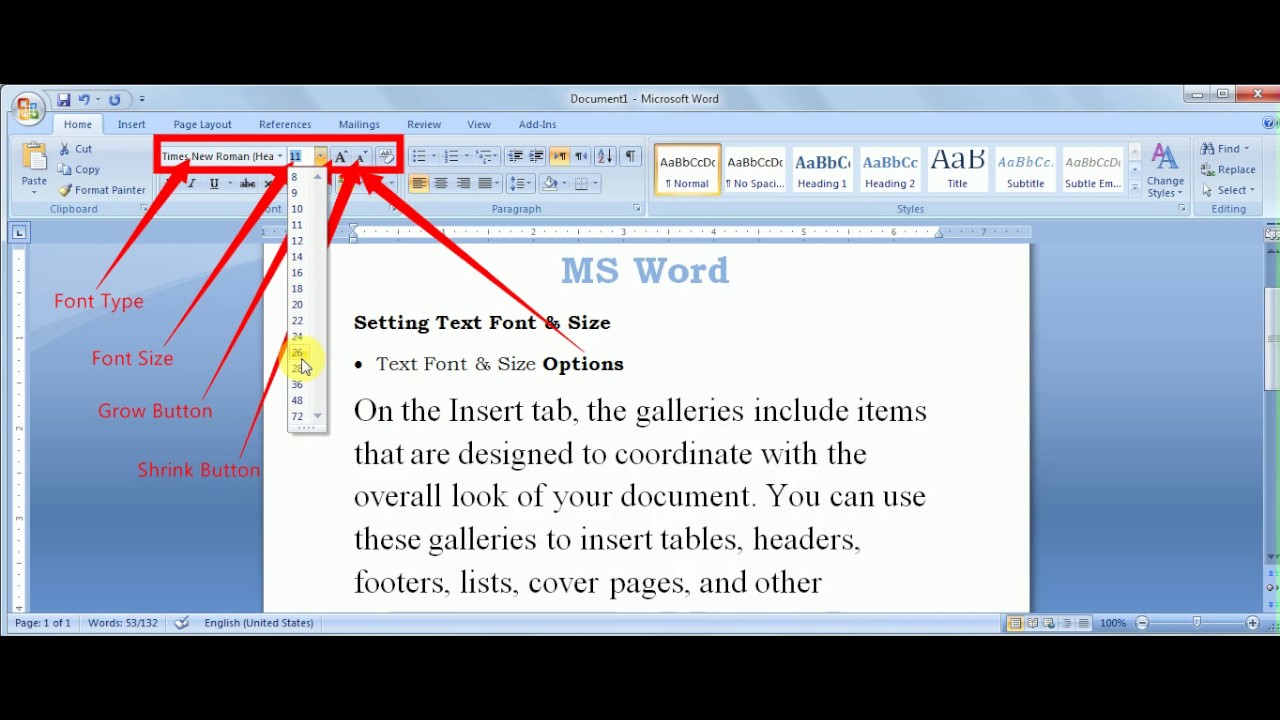Apply the Subtitle style
Screen dimensions: 1280x720
pyautogui.click(x=1025, y=169)
